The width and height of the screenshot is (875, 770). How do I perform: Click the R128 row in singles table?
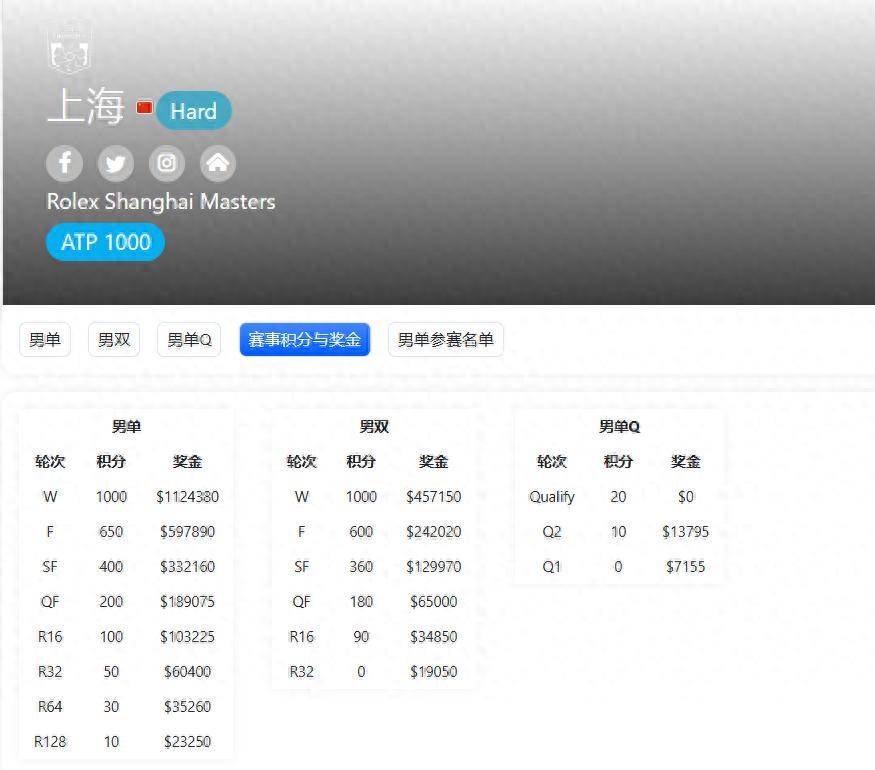[x=50, y=742]
